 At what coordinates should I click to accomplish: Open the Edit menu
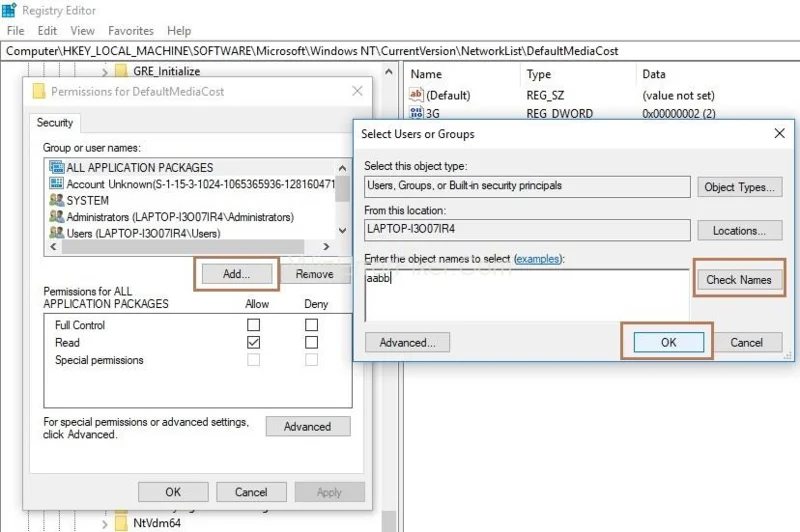(47, 31)
